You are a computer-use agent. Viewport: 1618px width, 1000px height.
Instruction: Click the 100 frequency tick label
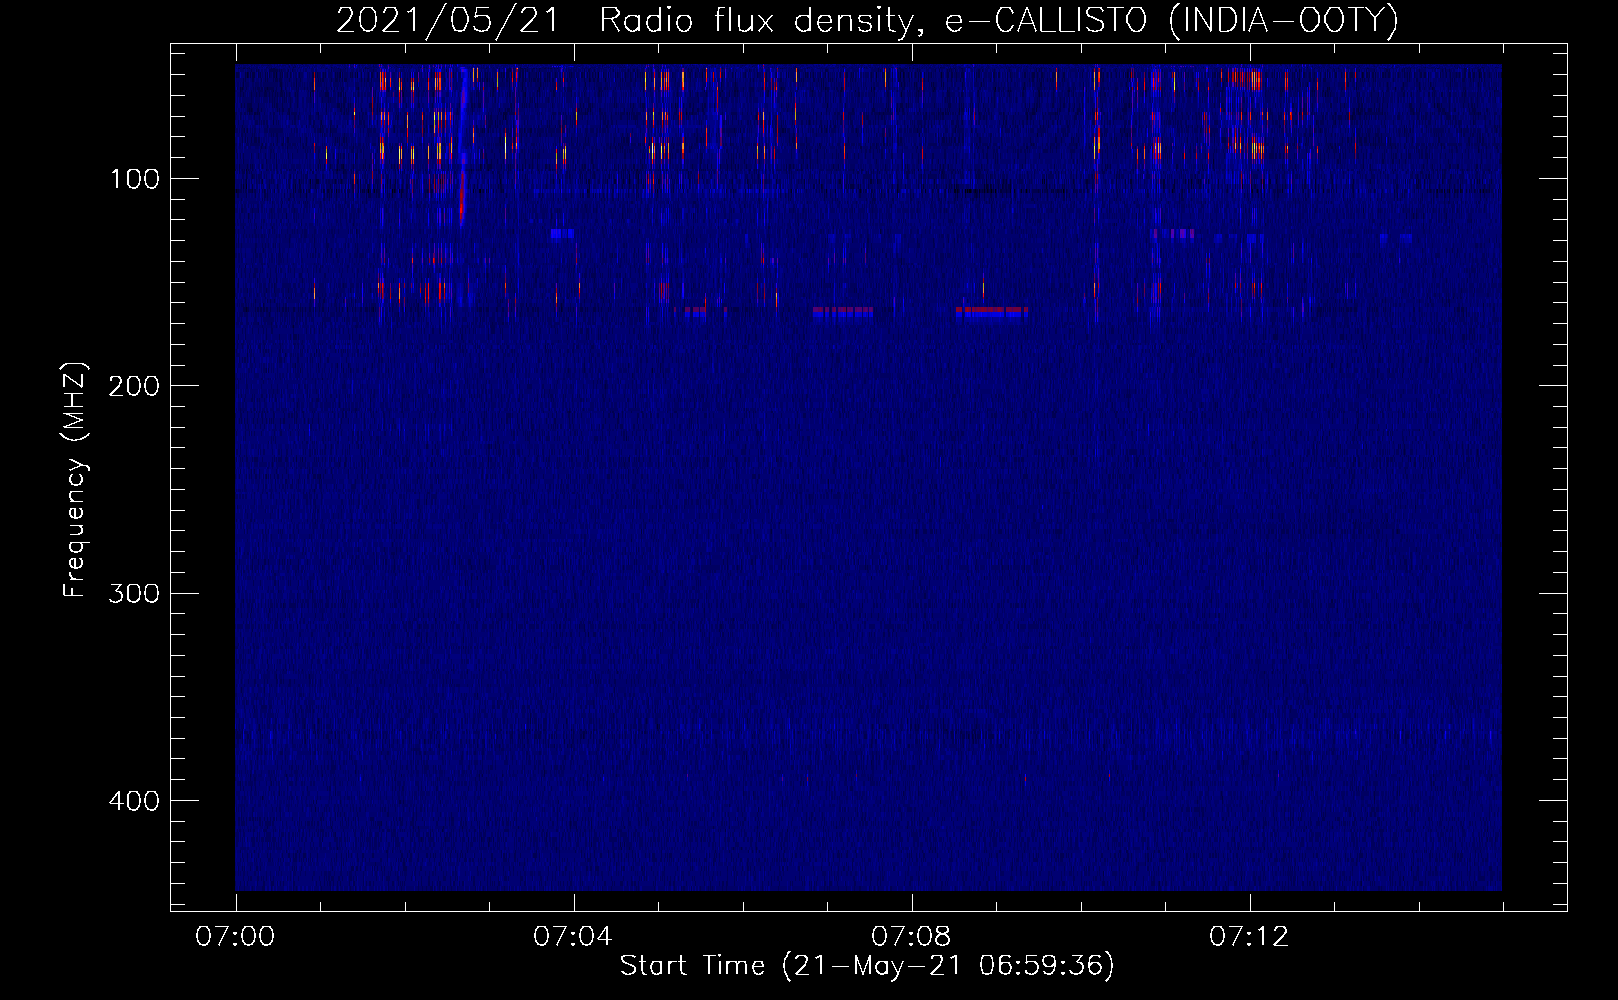tap(134, 179)
